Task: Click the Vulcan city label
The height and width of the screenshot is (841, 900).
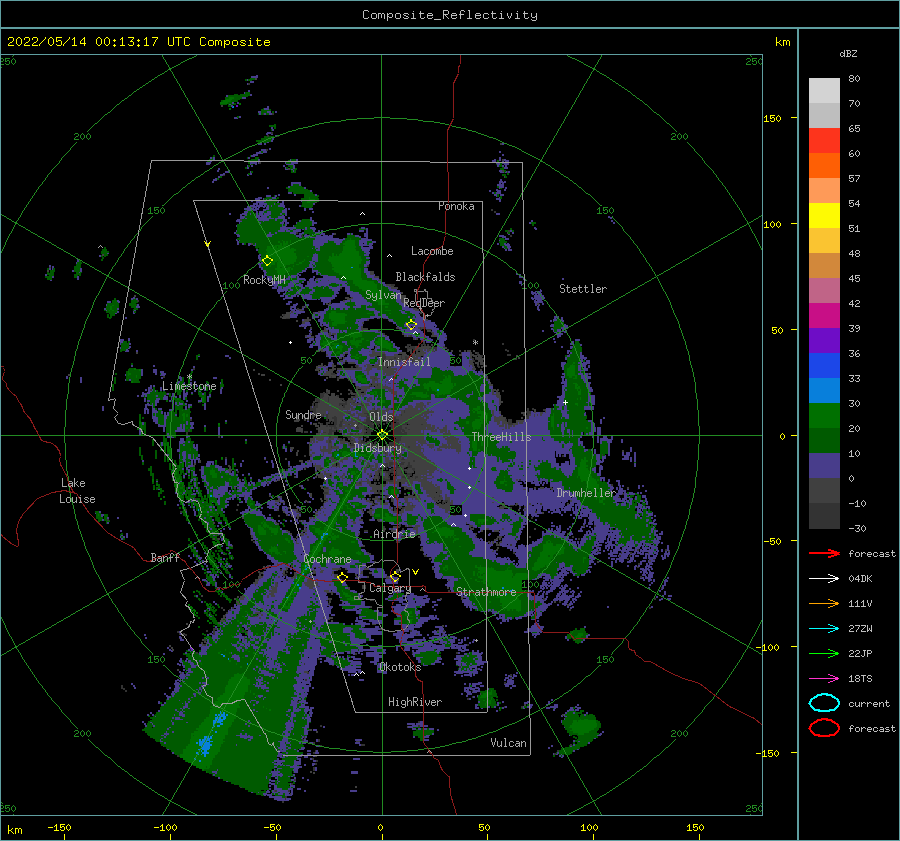Action: tap(509, 743)
